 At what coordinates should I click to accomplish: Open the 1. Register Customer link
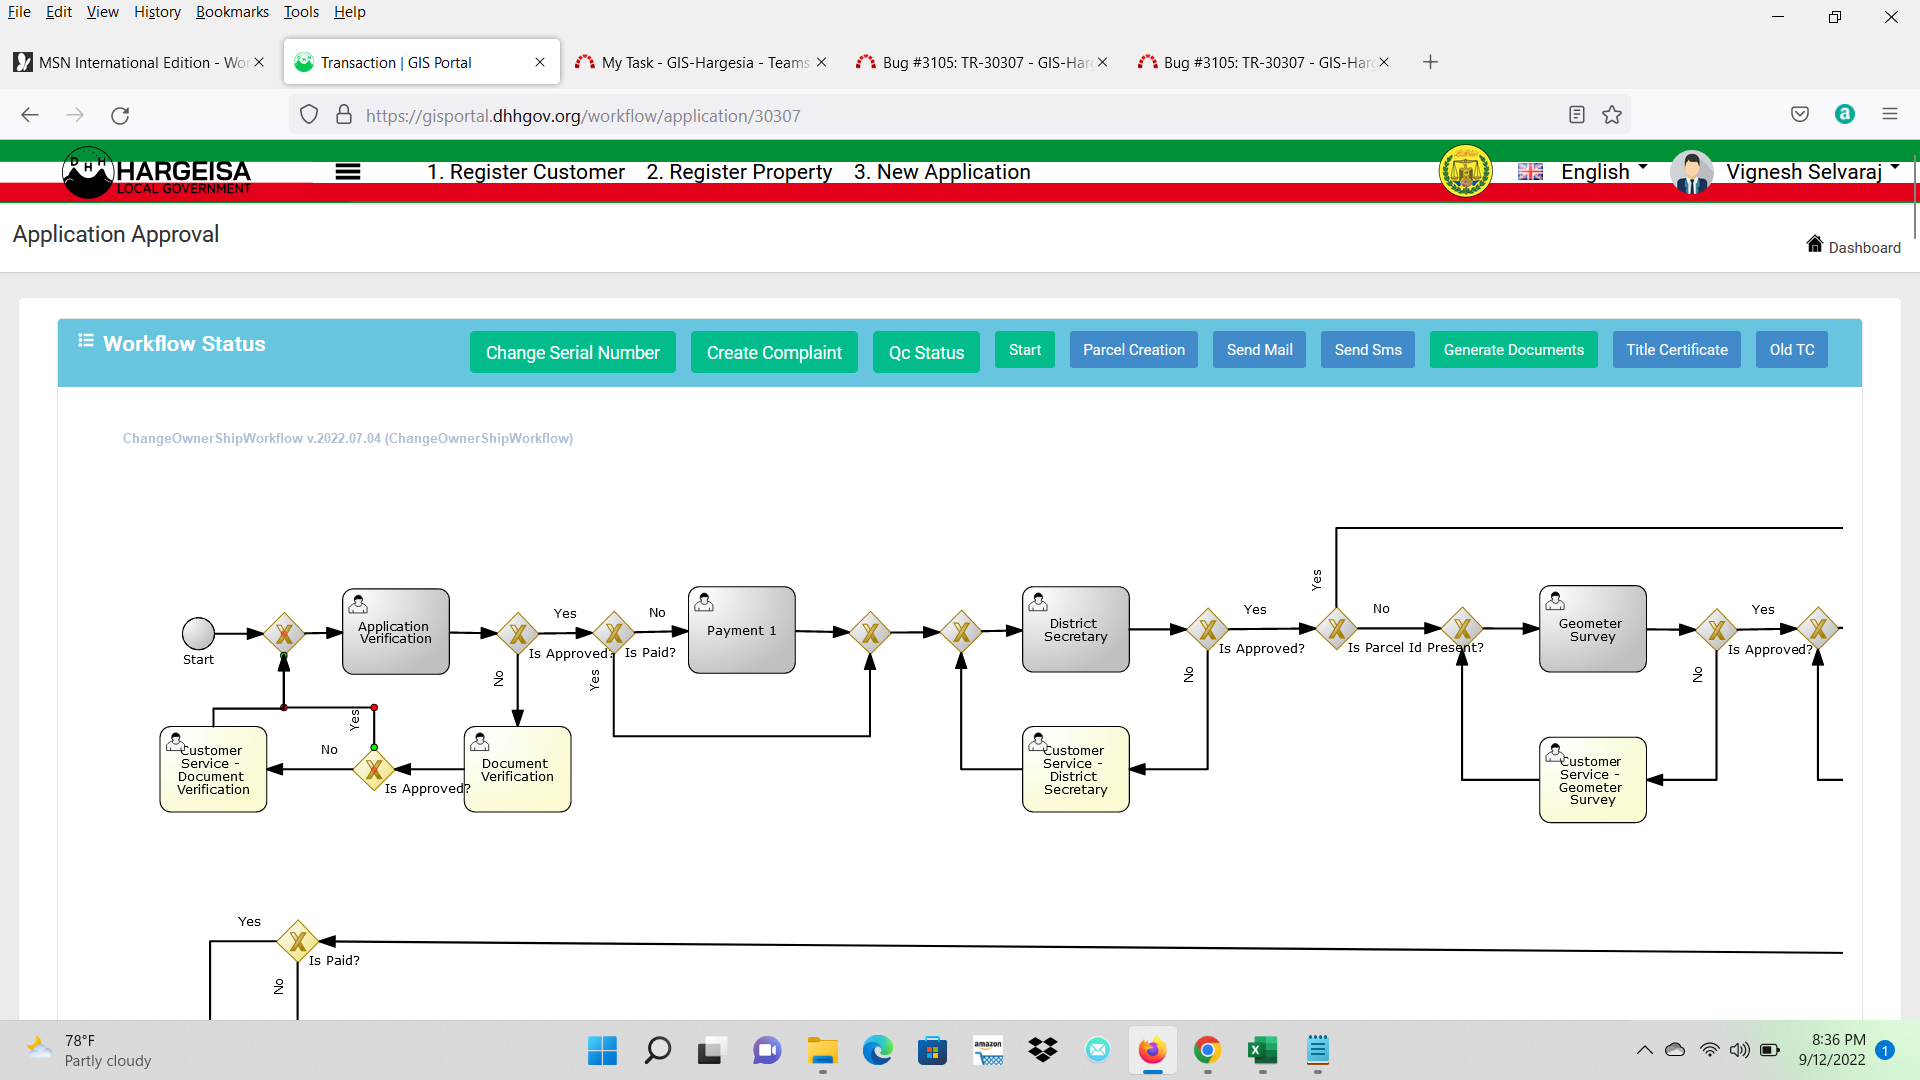click(x=526, y=172)
